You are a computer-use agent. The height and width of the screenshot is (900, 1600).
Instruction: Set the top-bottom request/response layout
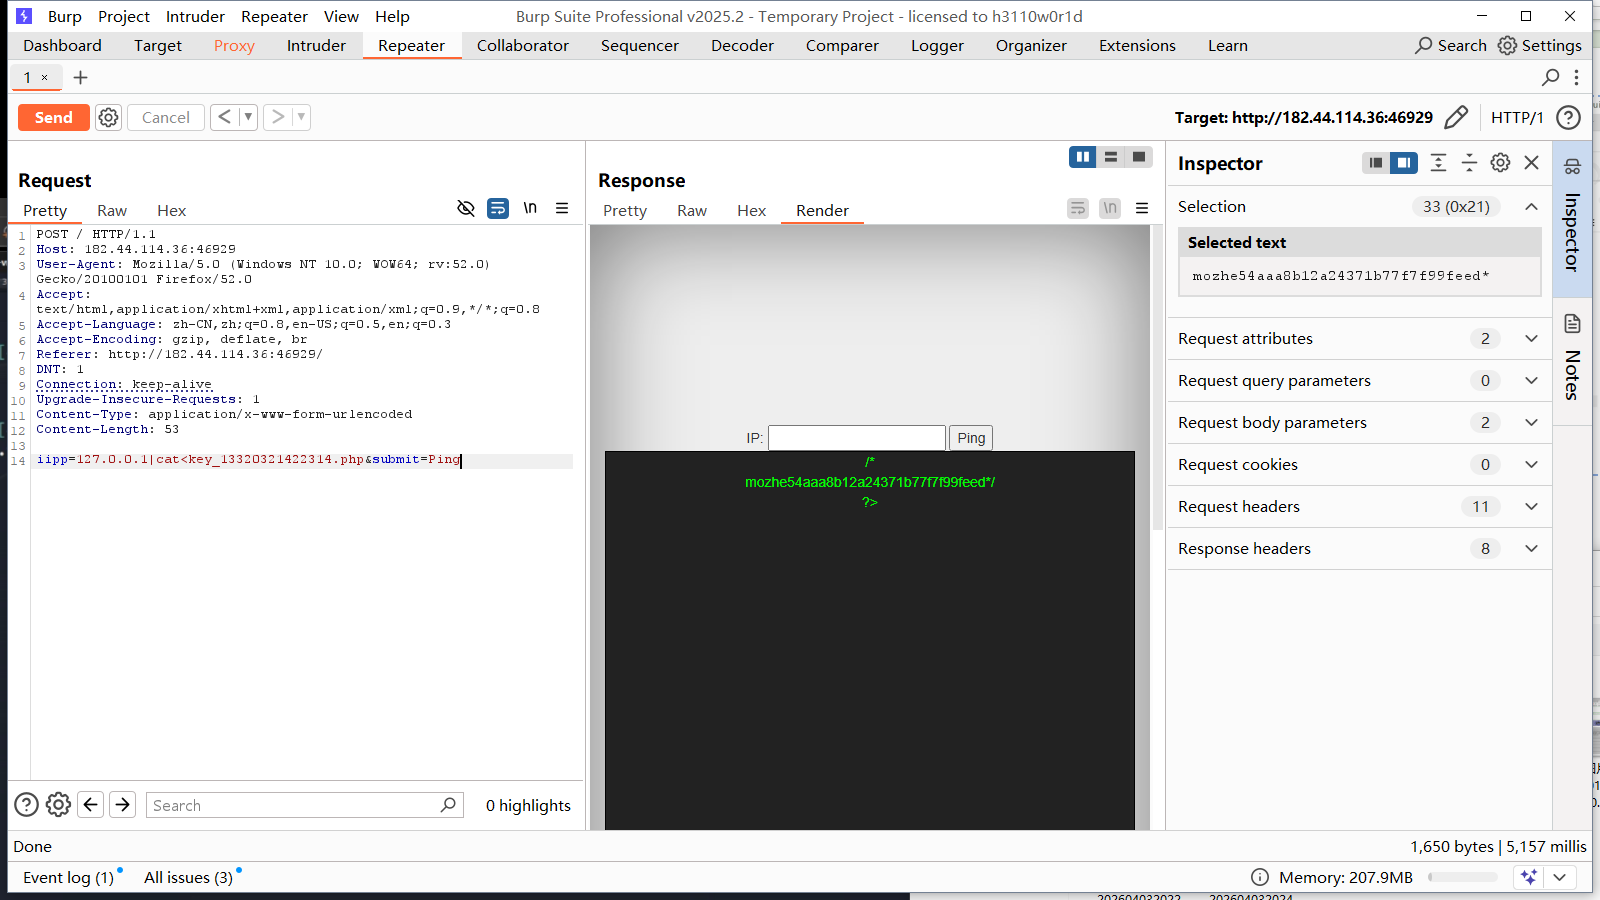tap(1111, 157)
